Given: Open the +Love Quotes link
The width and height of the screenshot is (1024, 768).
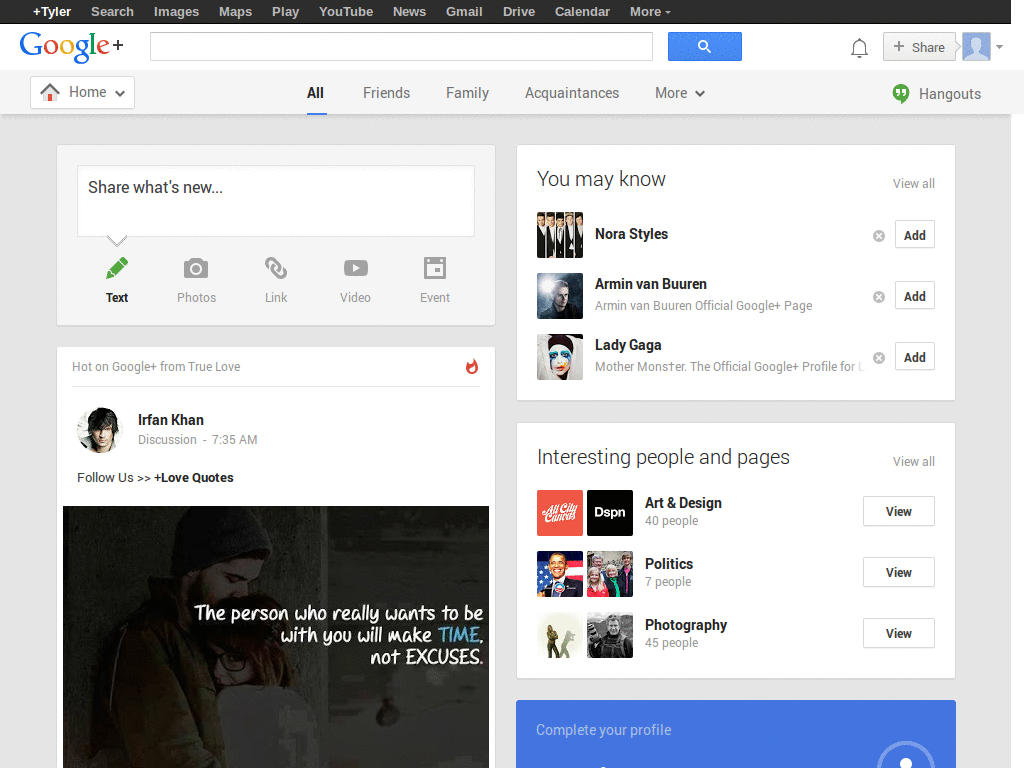Looking at the screenshot, I should pos(193,477).
